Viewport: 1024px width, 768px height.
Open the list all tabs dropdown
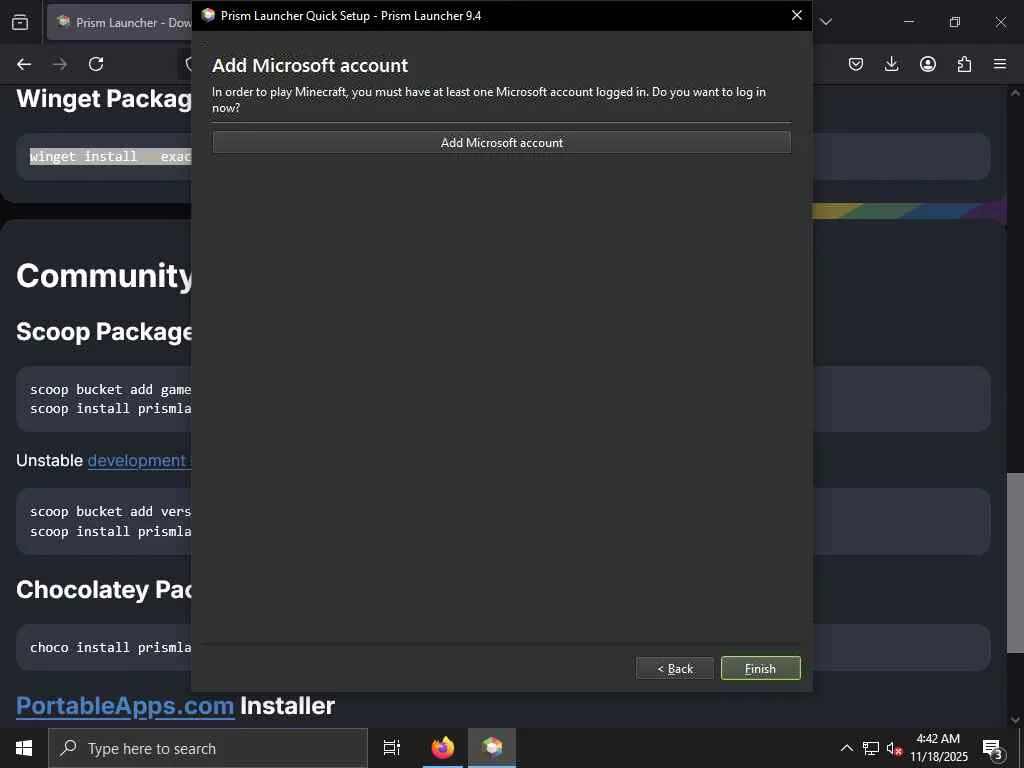point(826,22)
